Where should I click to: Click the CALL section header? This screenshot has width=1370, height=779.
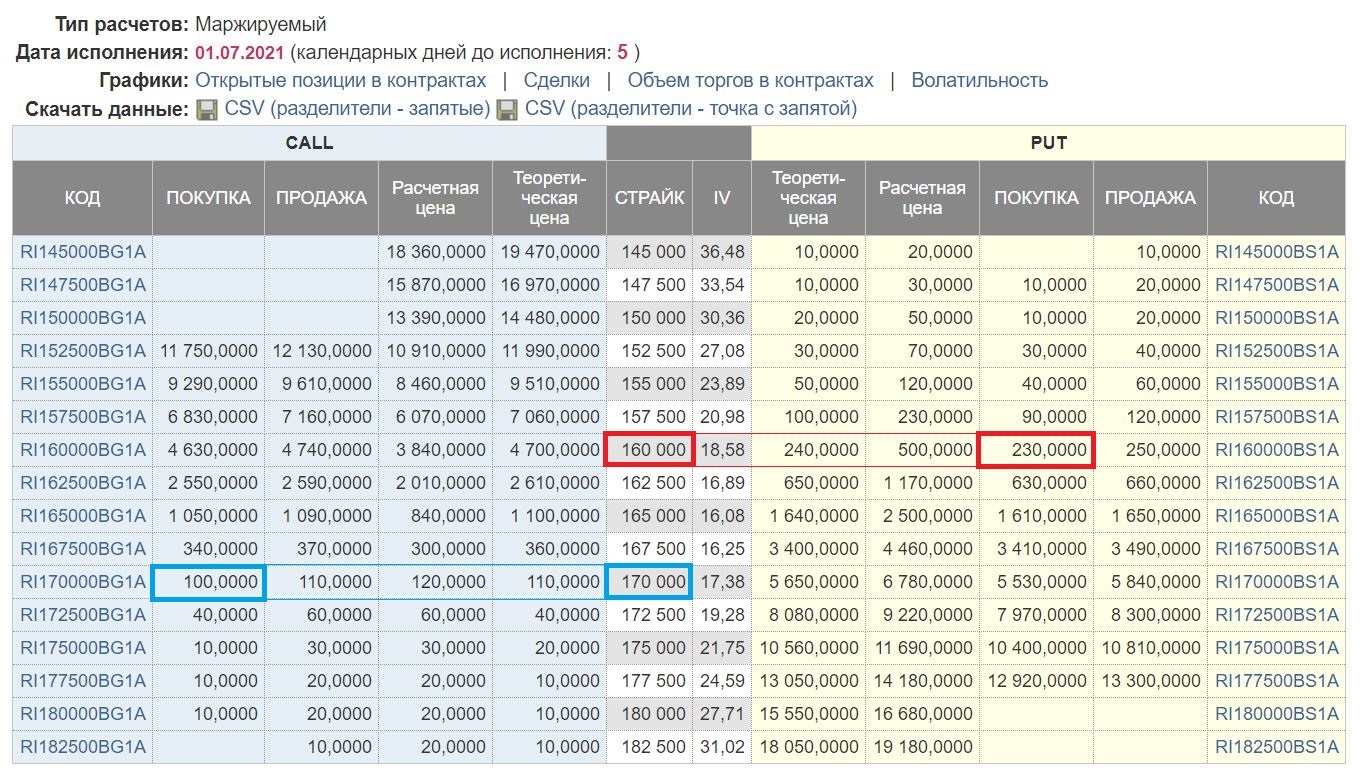pyautogui.click(x=309, y=143)
